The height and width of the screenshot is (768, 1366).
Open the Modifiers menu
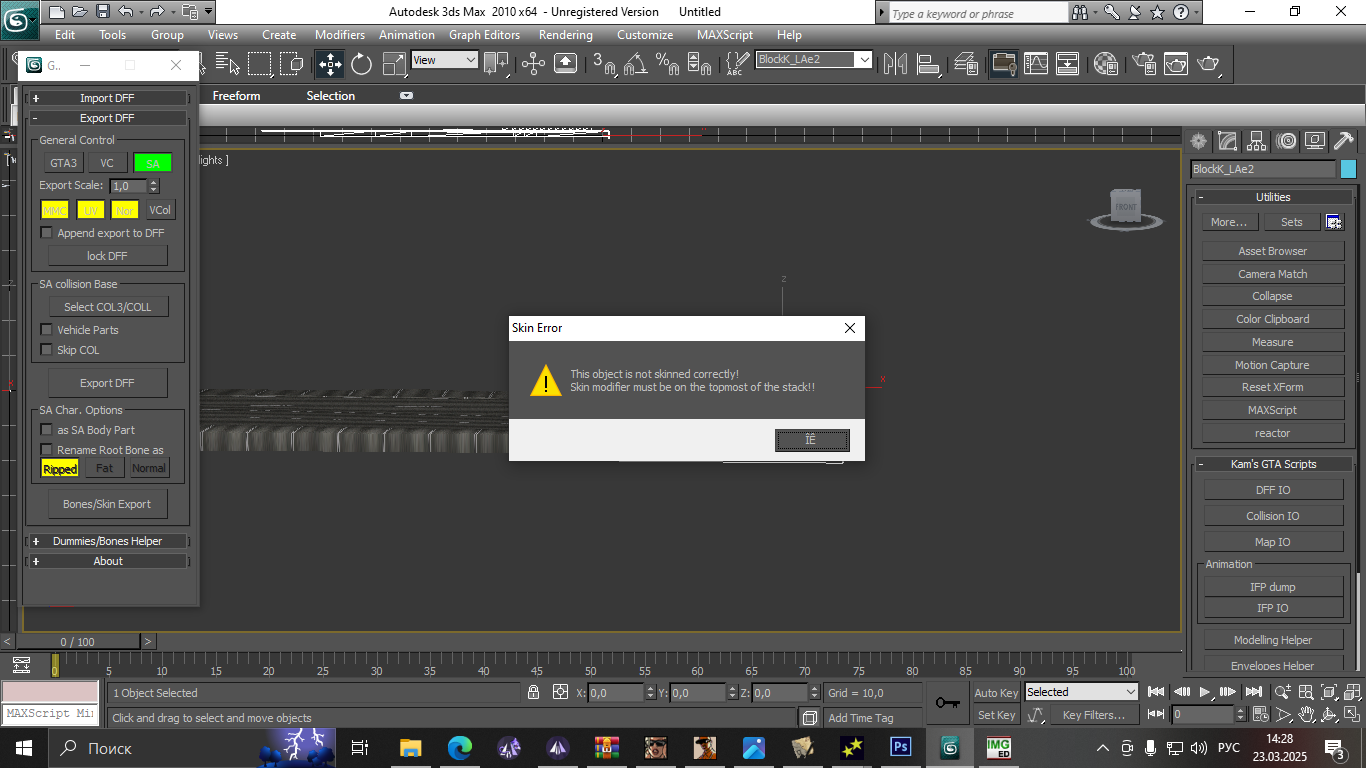[340, 35]
